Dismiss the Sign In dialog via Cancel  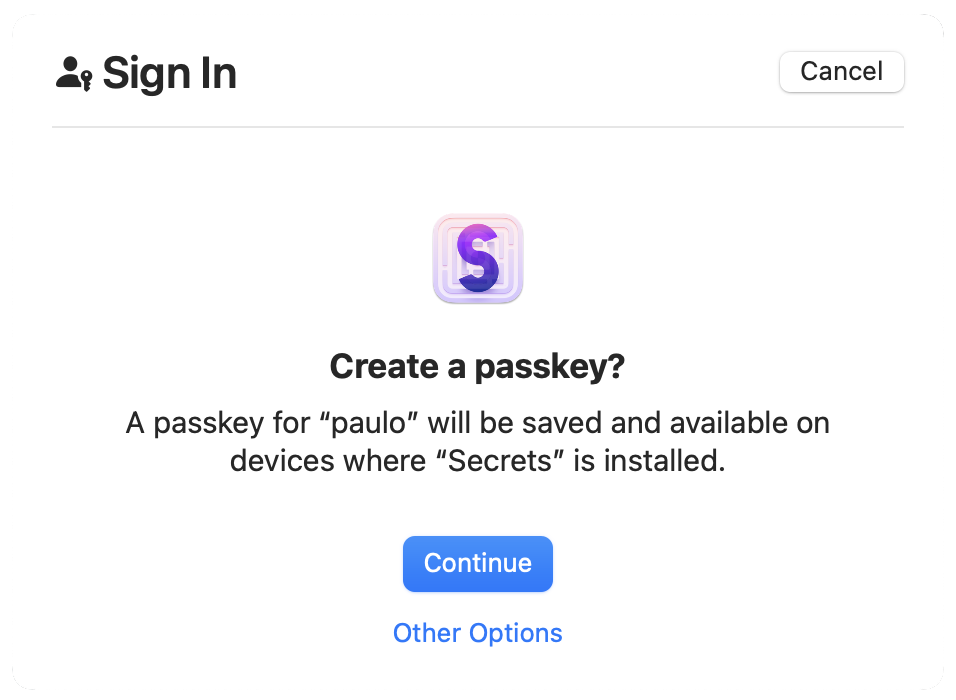tap(841, 71)
